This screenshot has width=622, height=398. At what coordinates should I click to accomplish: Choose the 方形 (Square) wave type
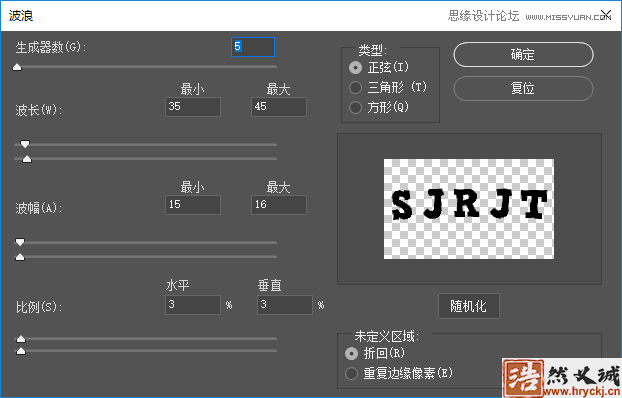[355, 107]
